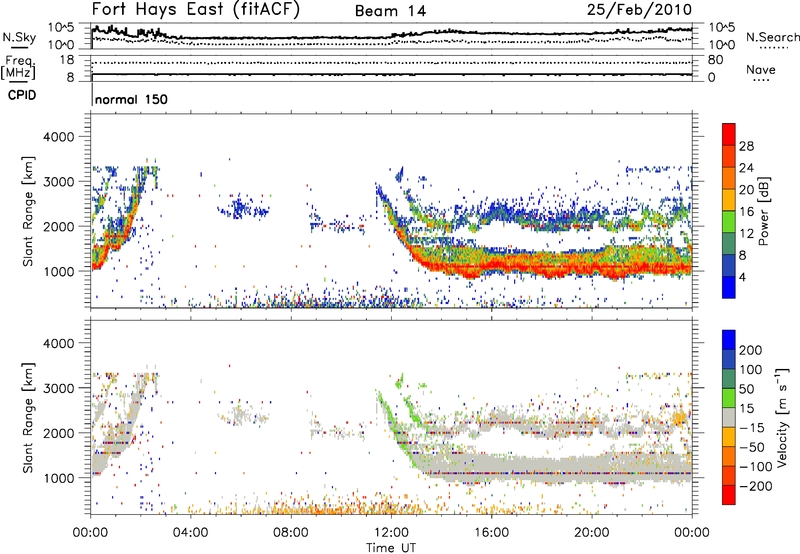Screen dimensions: 800x554
Task: Click the 'Freq. [MHz]' axis label
Action: pos(18,68)
